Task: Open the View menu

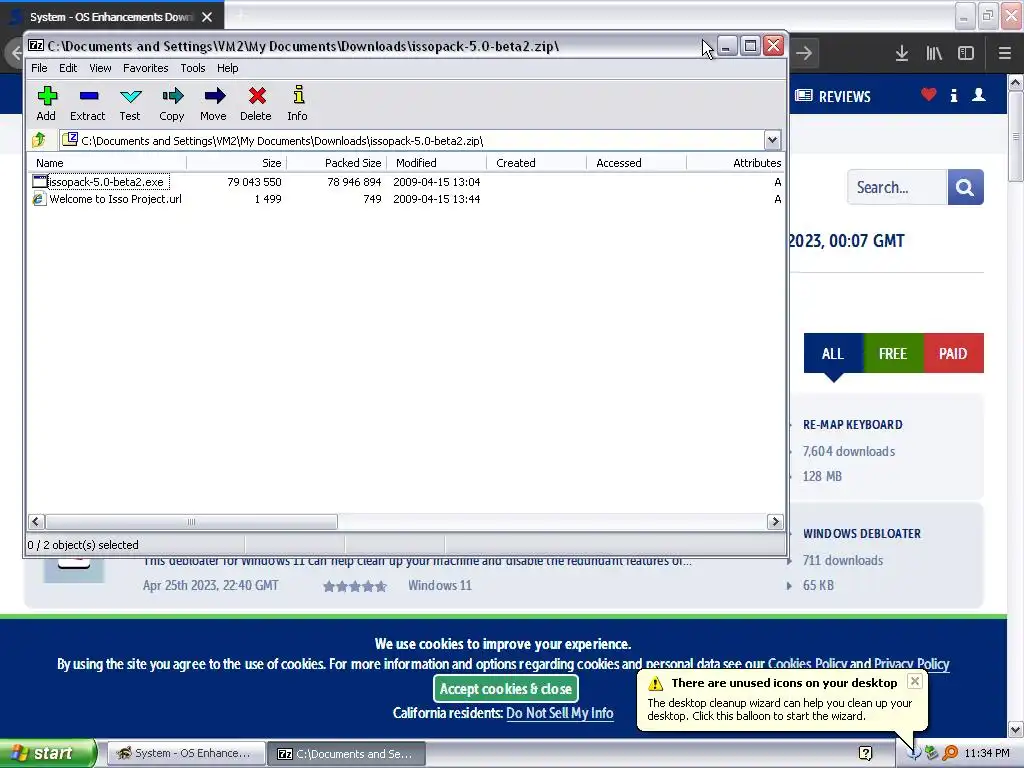Action: (100, 68)
